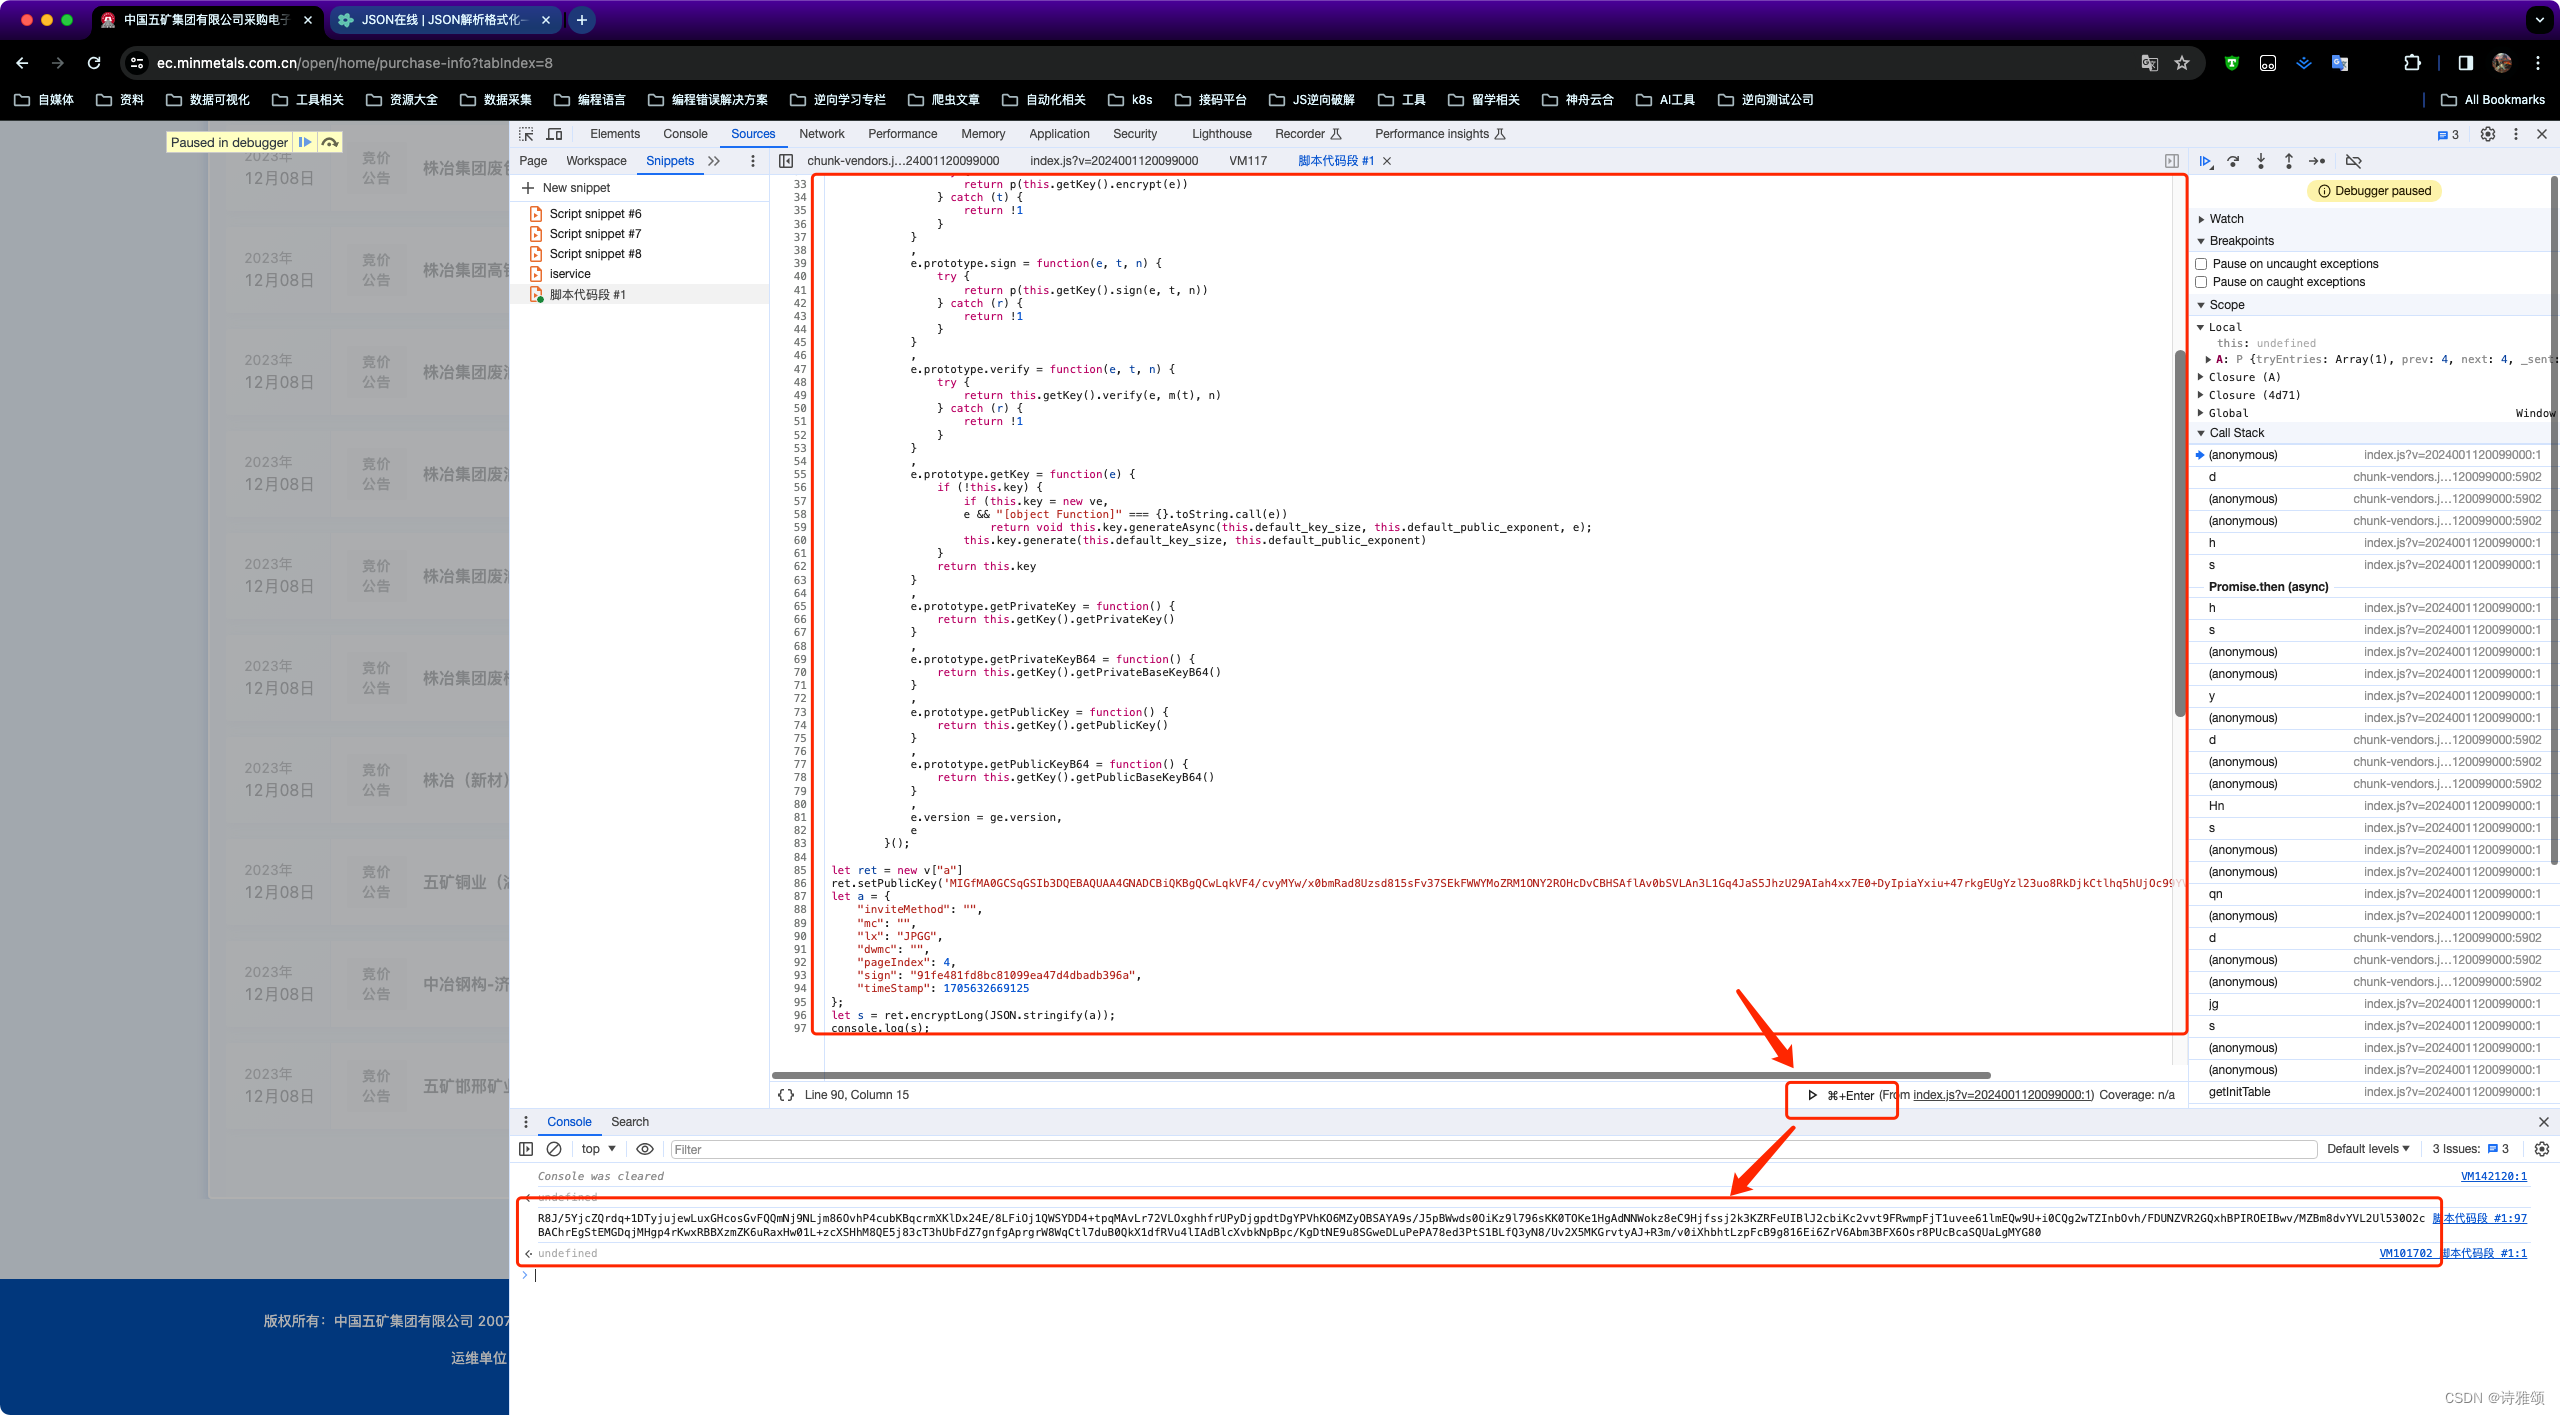
Task: Show more Sources navigator tabs chevron
Action: click(x=714, y=161)
